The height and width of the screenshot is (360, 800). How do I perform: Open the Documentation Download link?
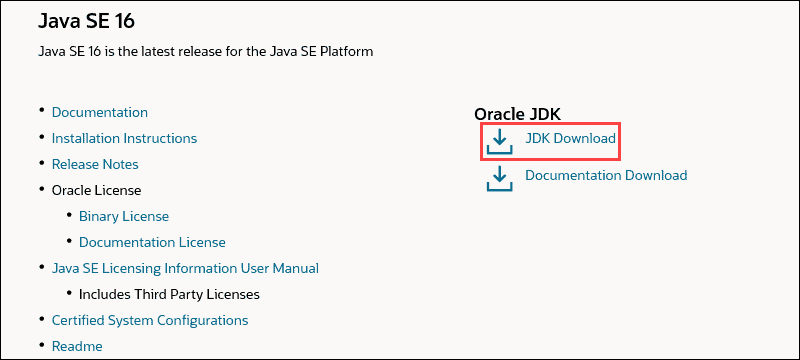click(x=606, y=175)
